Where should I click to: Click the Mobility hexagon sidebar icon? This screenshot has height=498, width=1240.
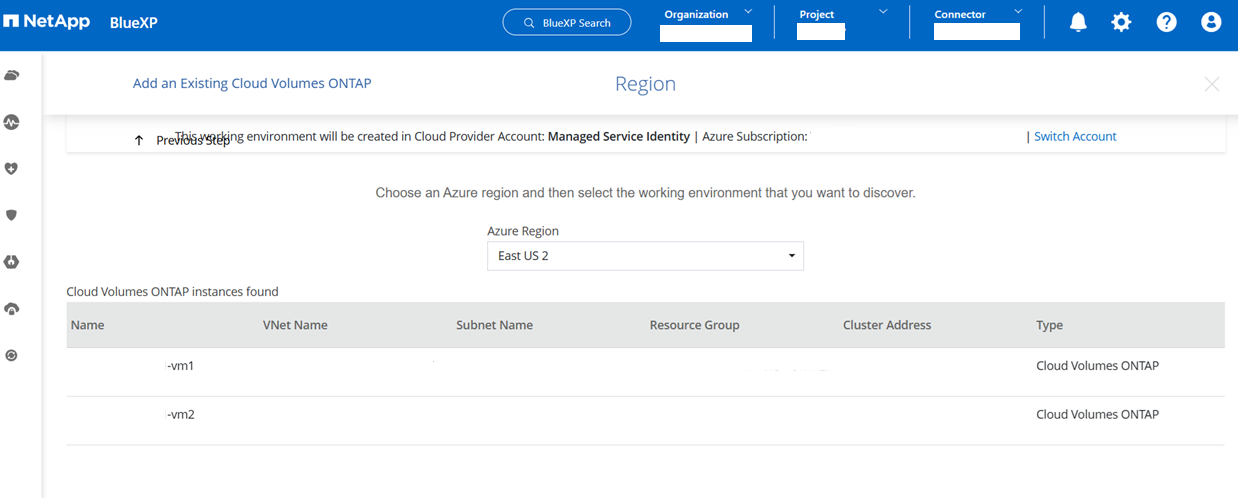pos(12,262)
